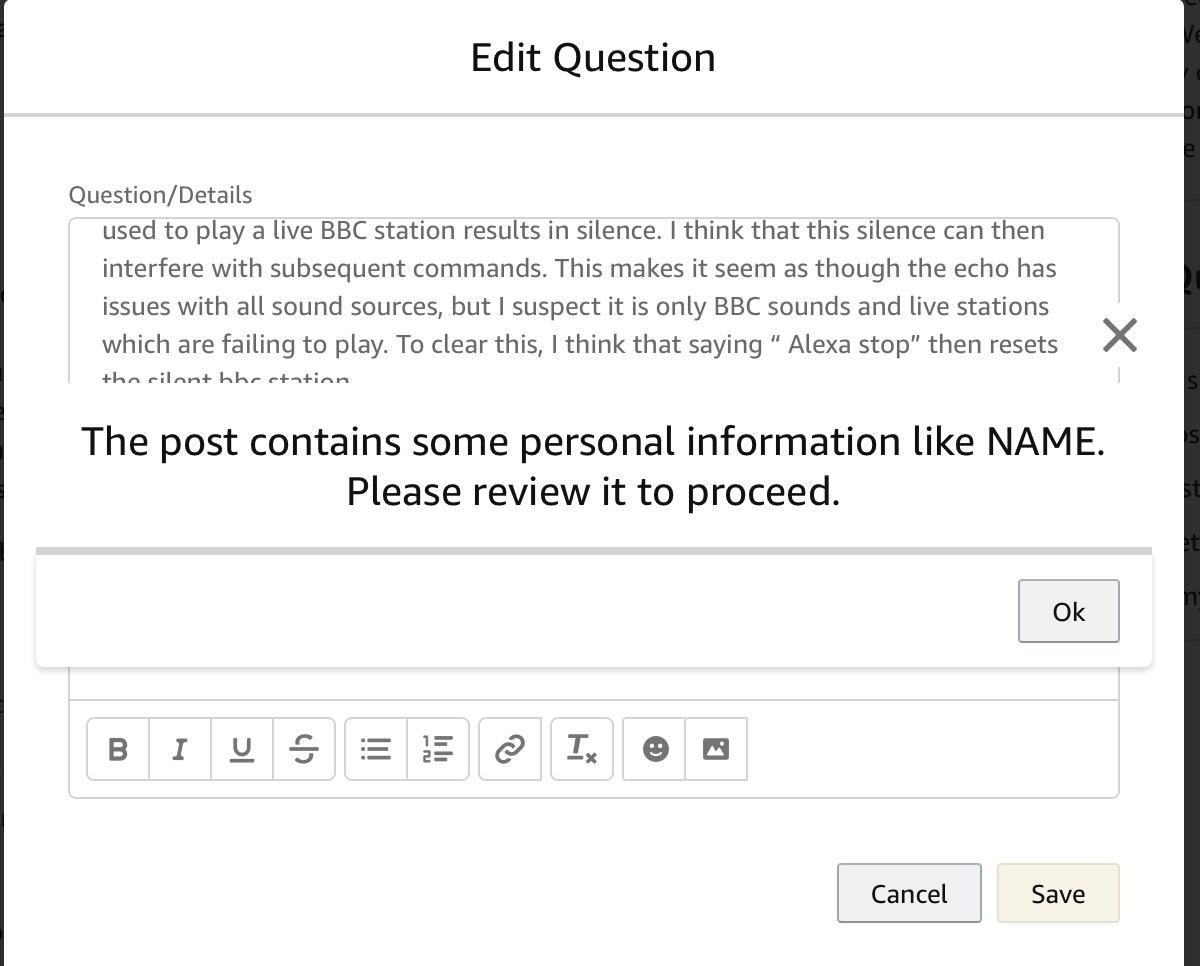The image size is (1200, 966).
Task: Click empty space right of formatting icons
Action: pyautogui.click(x=930, y=748)
